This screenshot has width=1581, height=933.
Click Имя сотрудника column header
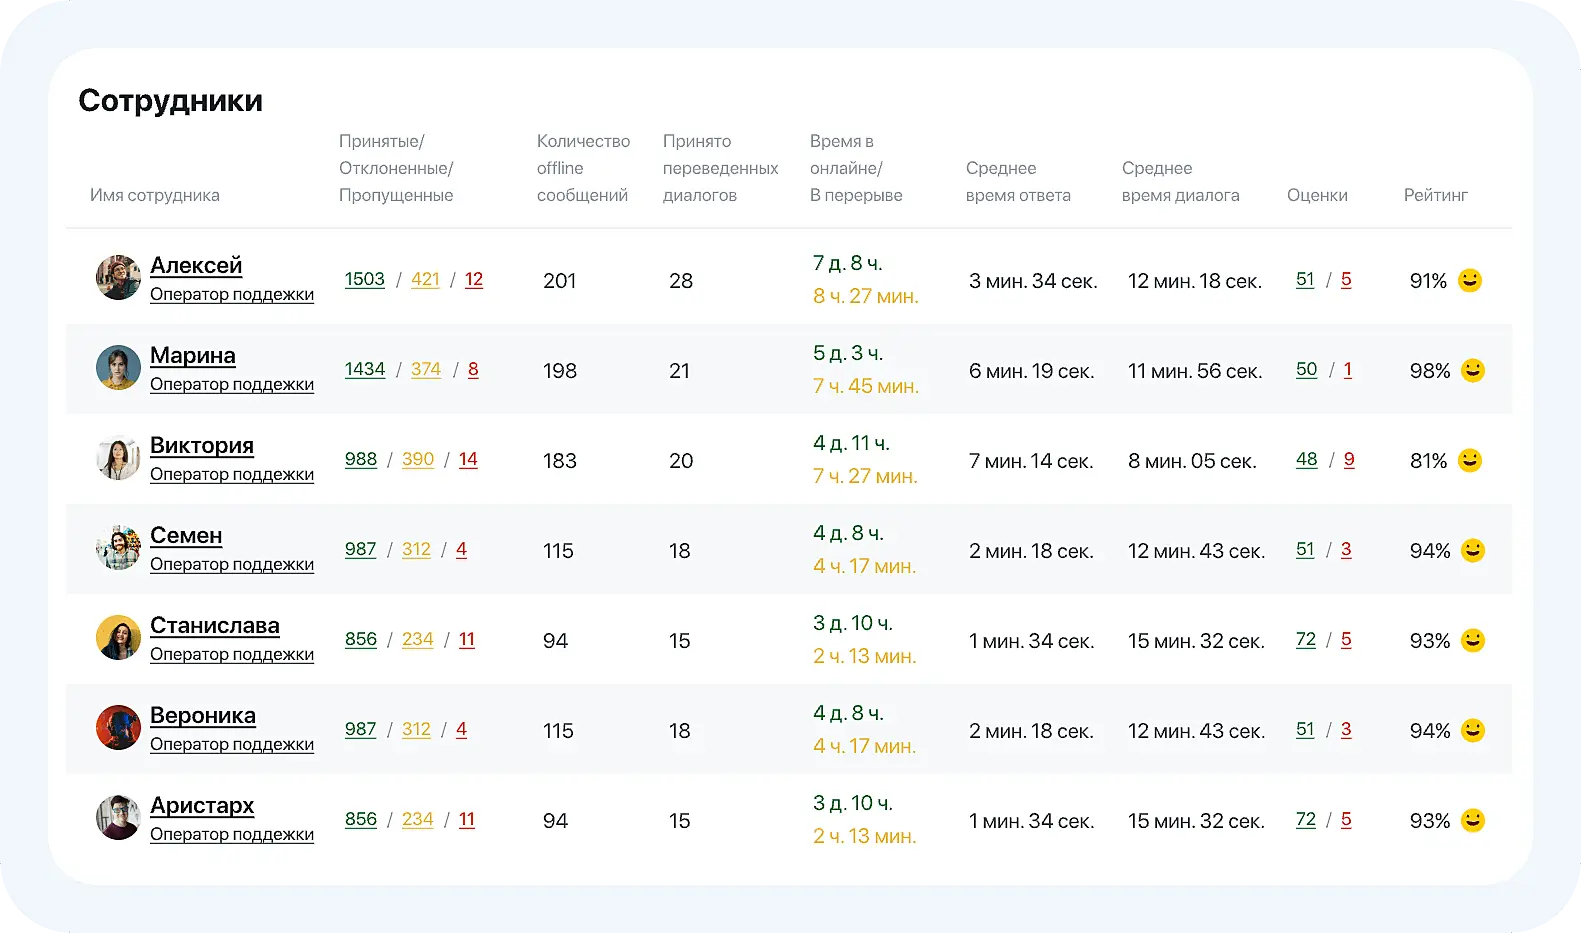tap(155, 195)
